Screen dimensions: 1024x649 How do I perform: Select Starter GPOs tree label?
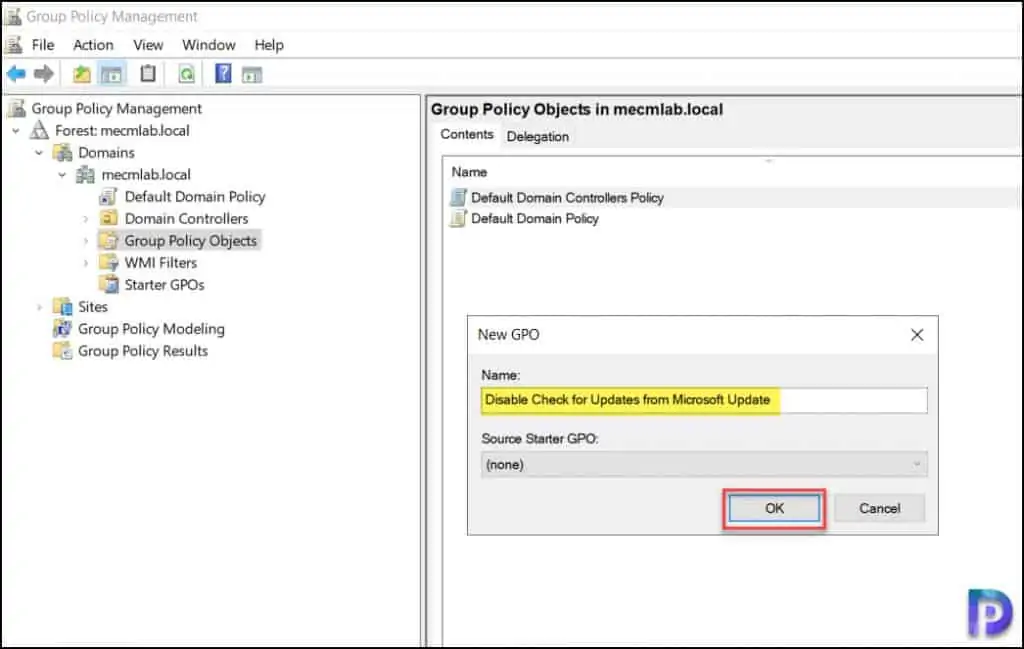[x=165, y=285]
